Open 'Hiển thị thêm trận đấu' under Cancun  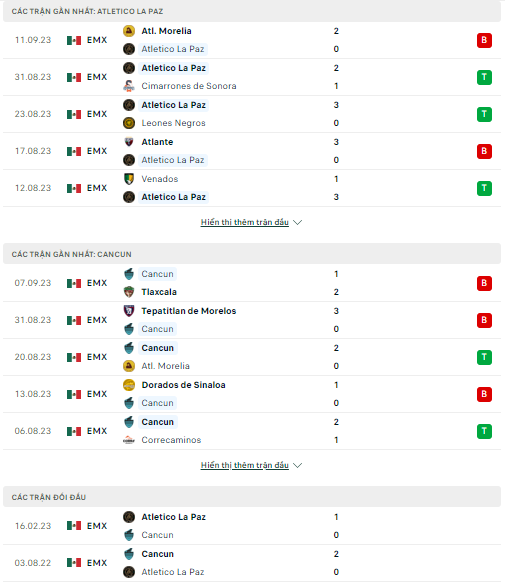245,465
